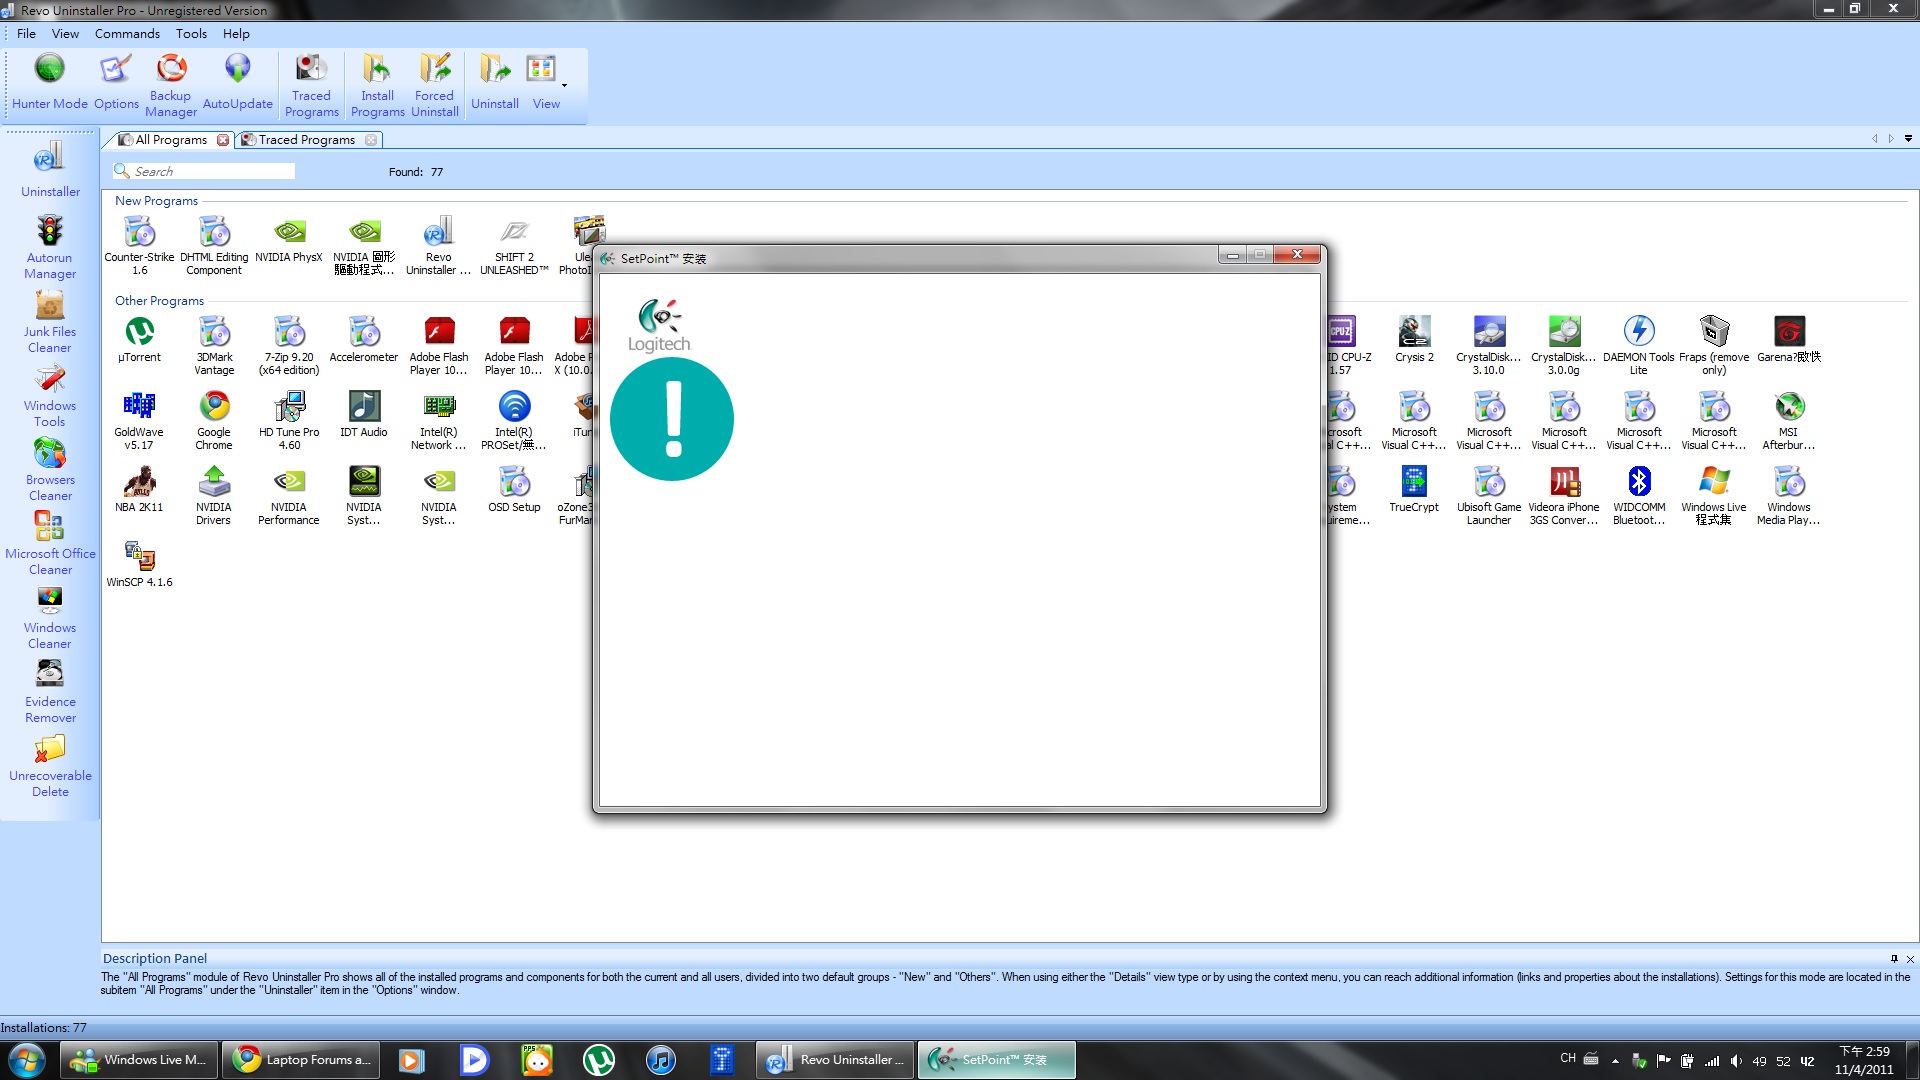Screen dimensions: 1920x1080
Task: Click Install Programs toolbar icon
Action: pyautogui.click(x=377, y=85)
